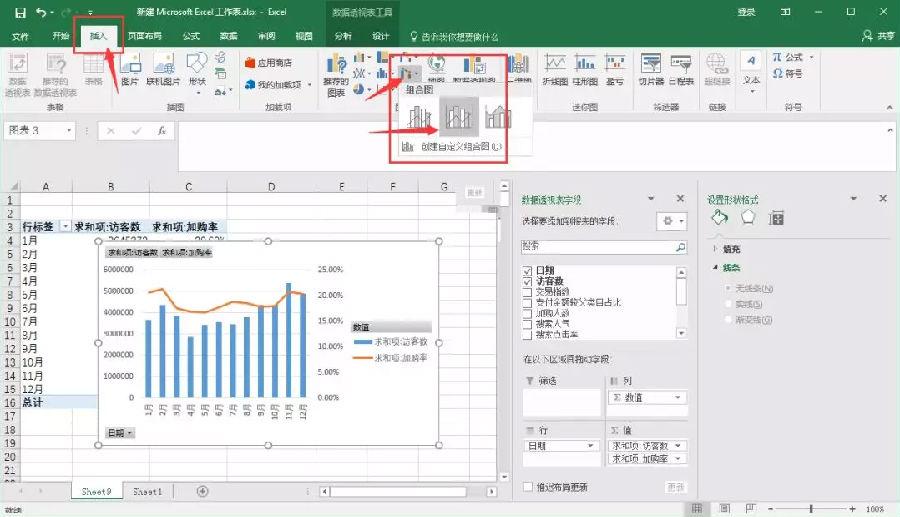Switch to Page Break Preview in status bar
900x517 pixels.
point(750,508)
